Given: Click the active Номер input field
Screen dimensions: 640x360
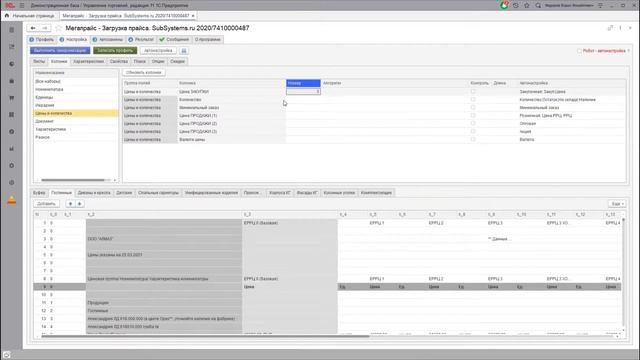Looking at the screenshot, I should coord(303,92).
